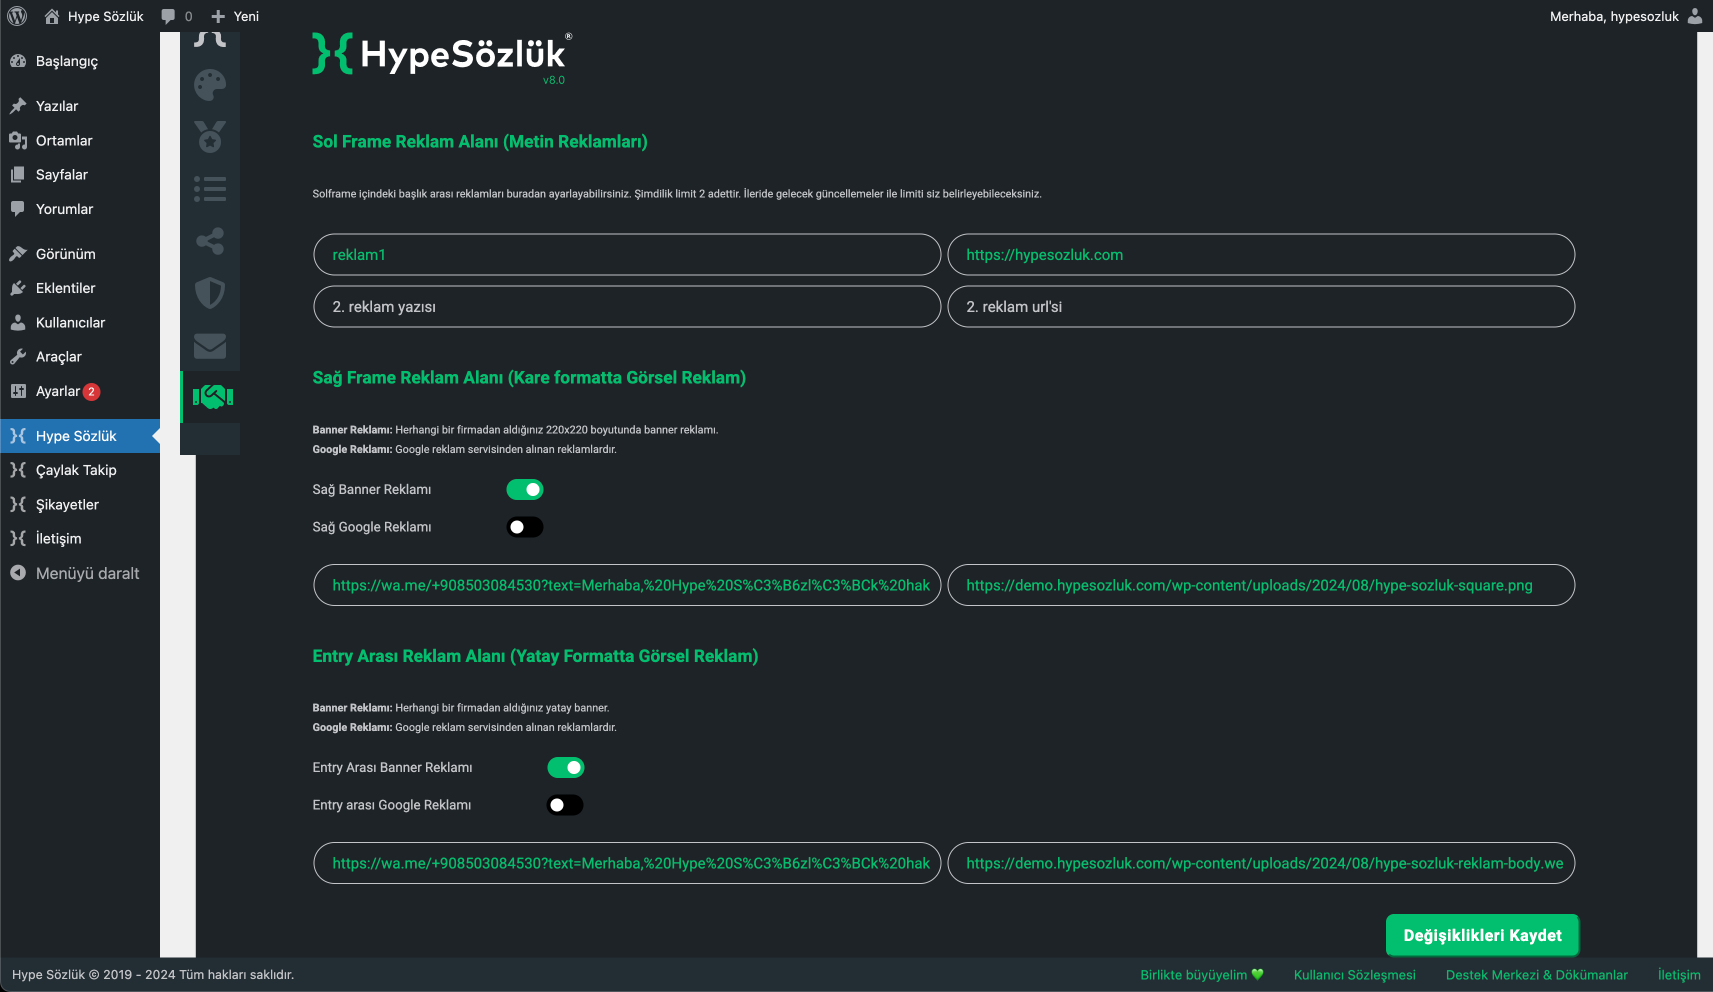The height and width of the screenshot is (992, 1713).
Task: Select the handshake advertising settings icon
Action: [x=212, y=397]
